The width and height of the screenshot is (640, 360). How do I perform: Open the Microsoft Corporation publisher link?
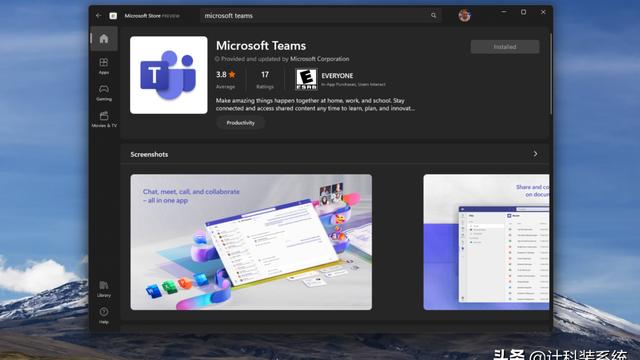click(x=320, y=59)
